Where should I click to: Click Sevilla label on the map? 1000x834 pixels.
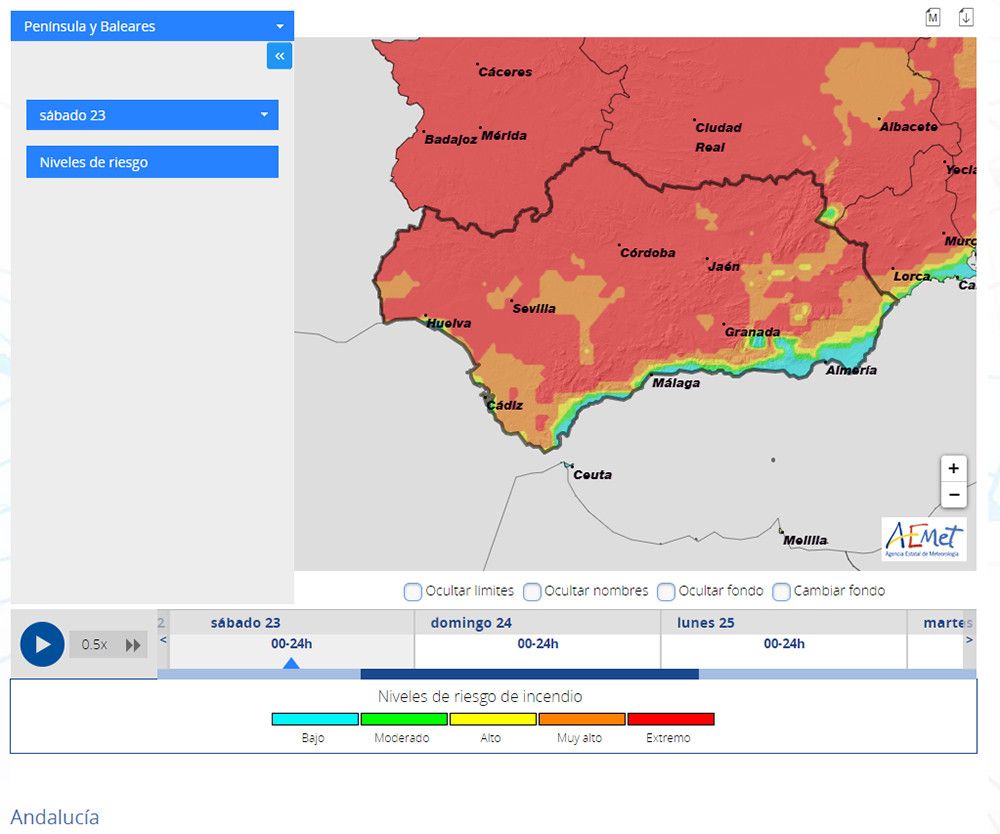tap(534, 309)
